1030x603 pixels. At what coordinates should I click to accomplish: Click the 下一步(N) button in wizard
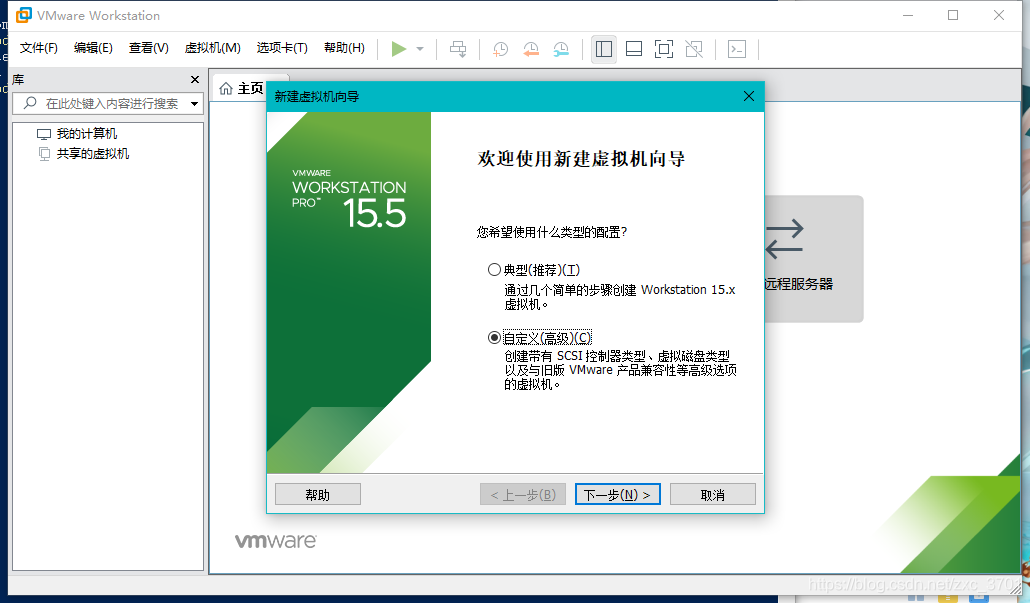point(617,493)
